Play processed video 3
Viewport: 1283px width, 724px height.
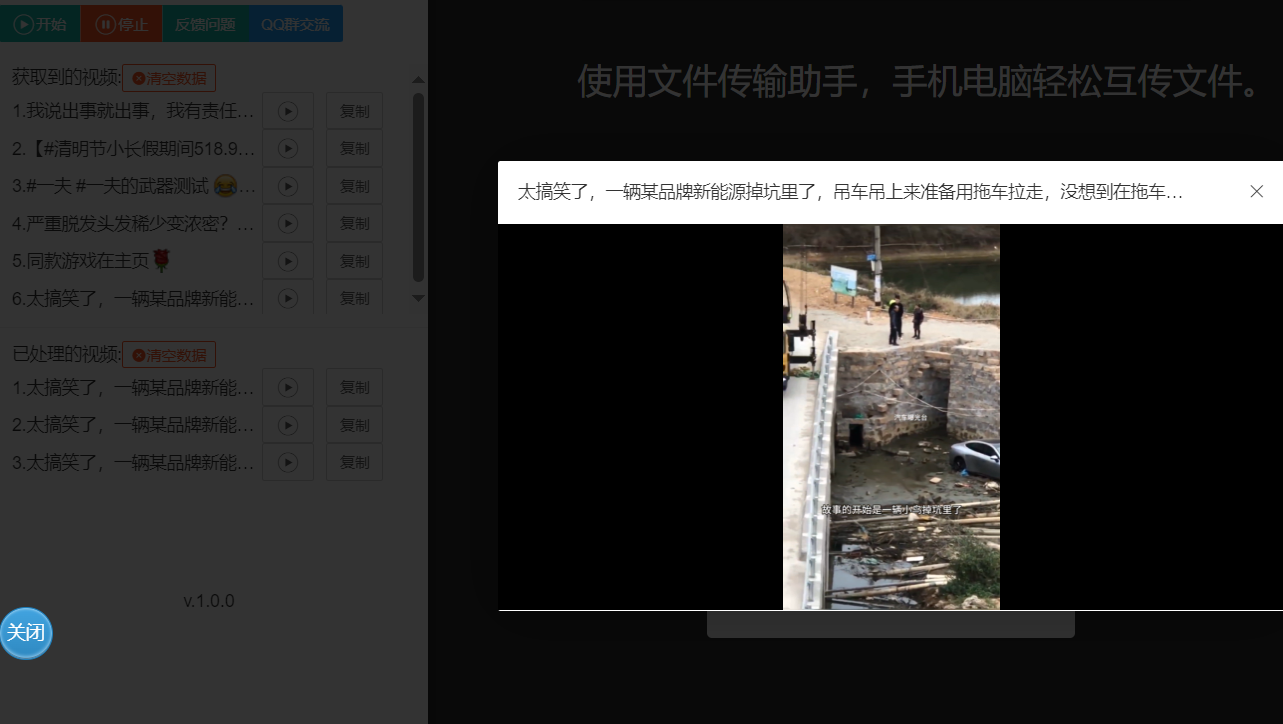288,462
